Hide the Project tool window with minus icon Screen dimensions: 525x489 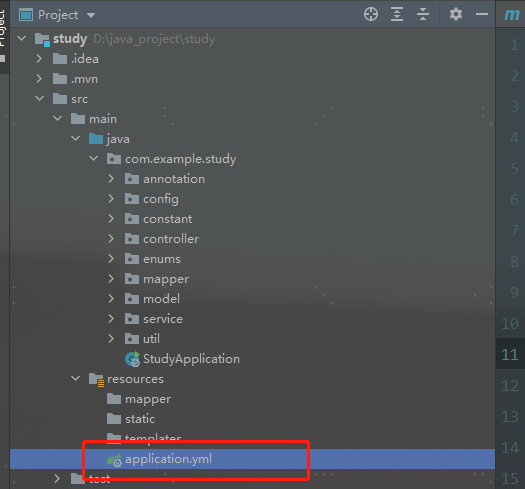coord(482,14)
